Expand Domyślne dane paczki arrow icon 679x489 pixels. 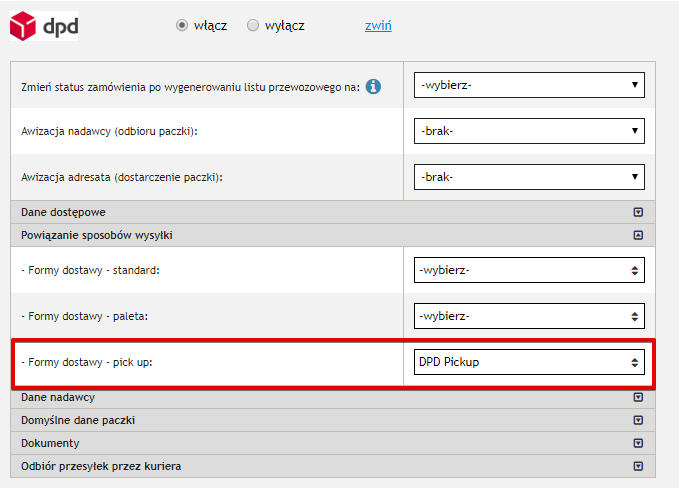637,420
